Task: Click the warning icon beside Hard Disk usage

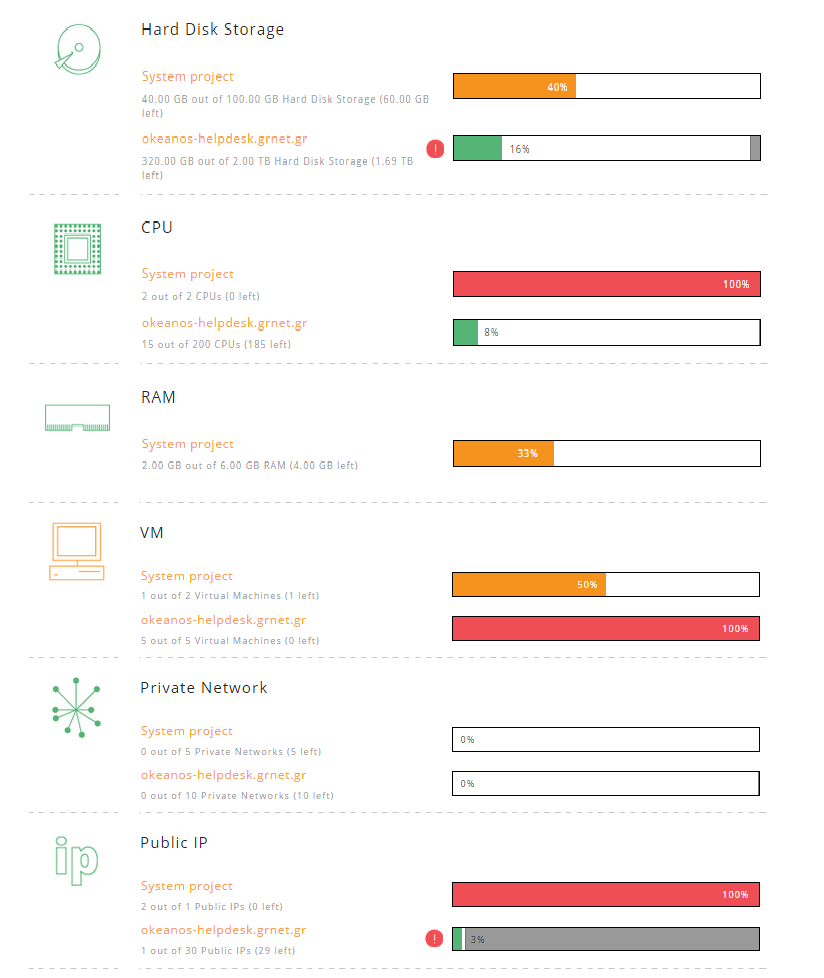Action: point(434,148)
